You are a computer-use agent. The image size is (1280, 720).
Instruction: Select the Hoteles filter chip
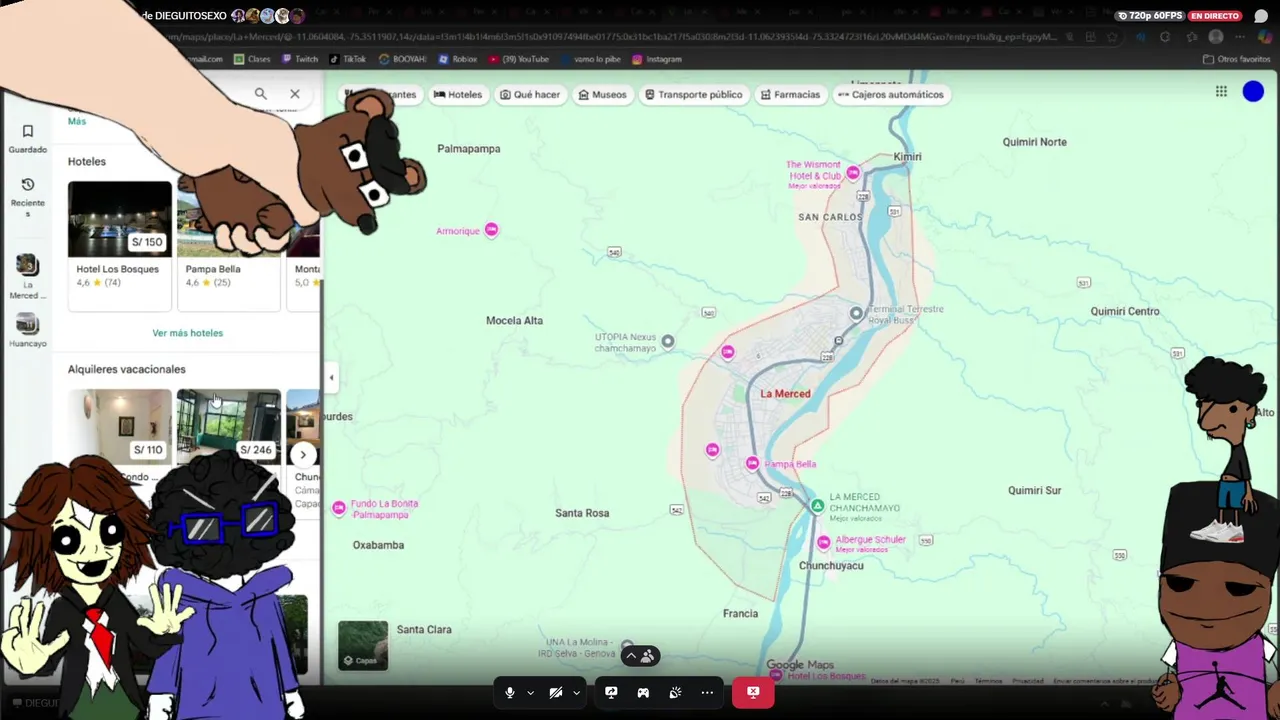coord(458,95)
